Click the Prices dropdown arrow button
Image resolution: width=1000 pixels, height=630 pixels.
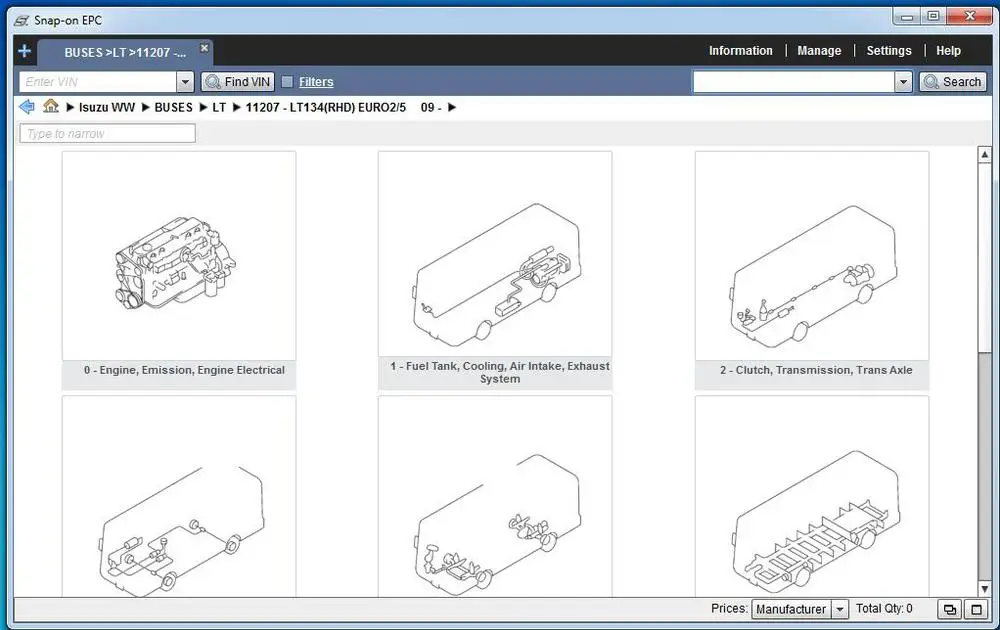pos(840,609)
